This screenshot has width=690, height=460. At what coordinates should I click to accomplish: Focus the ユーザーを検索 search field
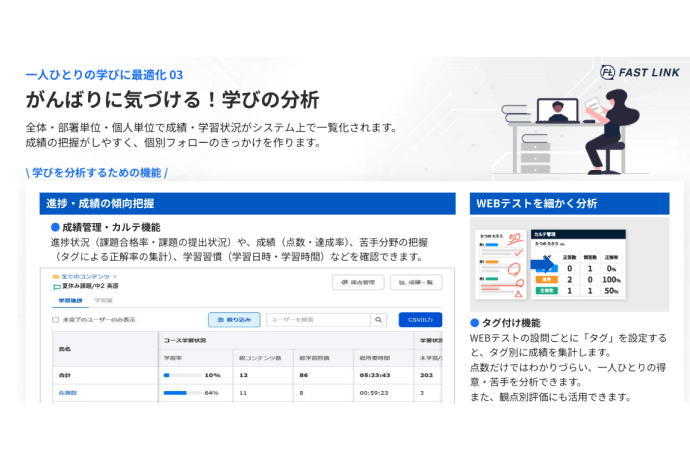tap(318, 320)
